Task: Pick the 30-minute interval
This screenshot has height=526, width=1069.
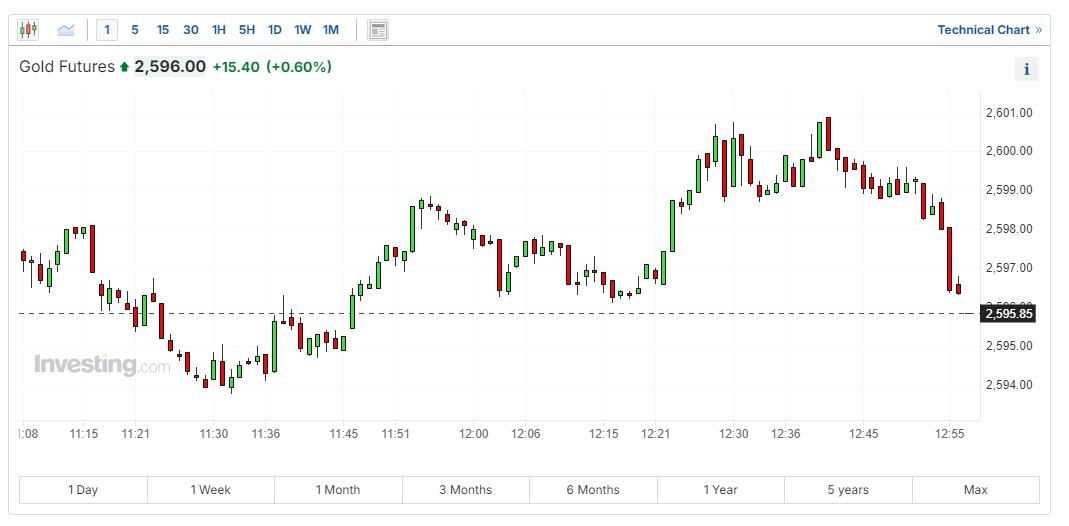Action: coord(190,30)
